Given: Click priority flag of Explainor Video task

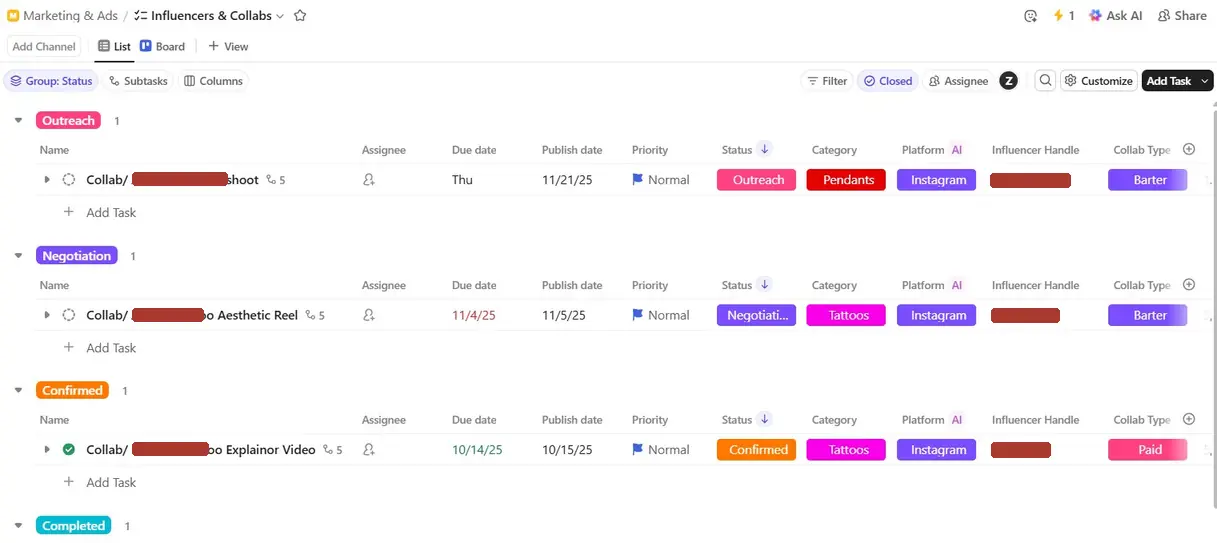Looking at the screenshot, I should tap(638, 450).
